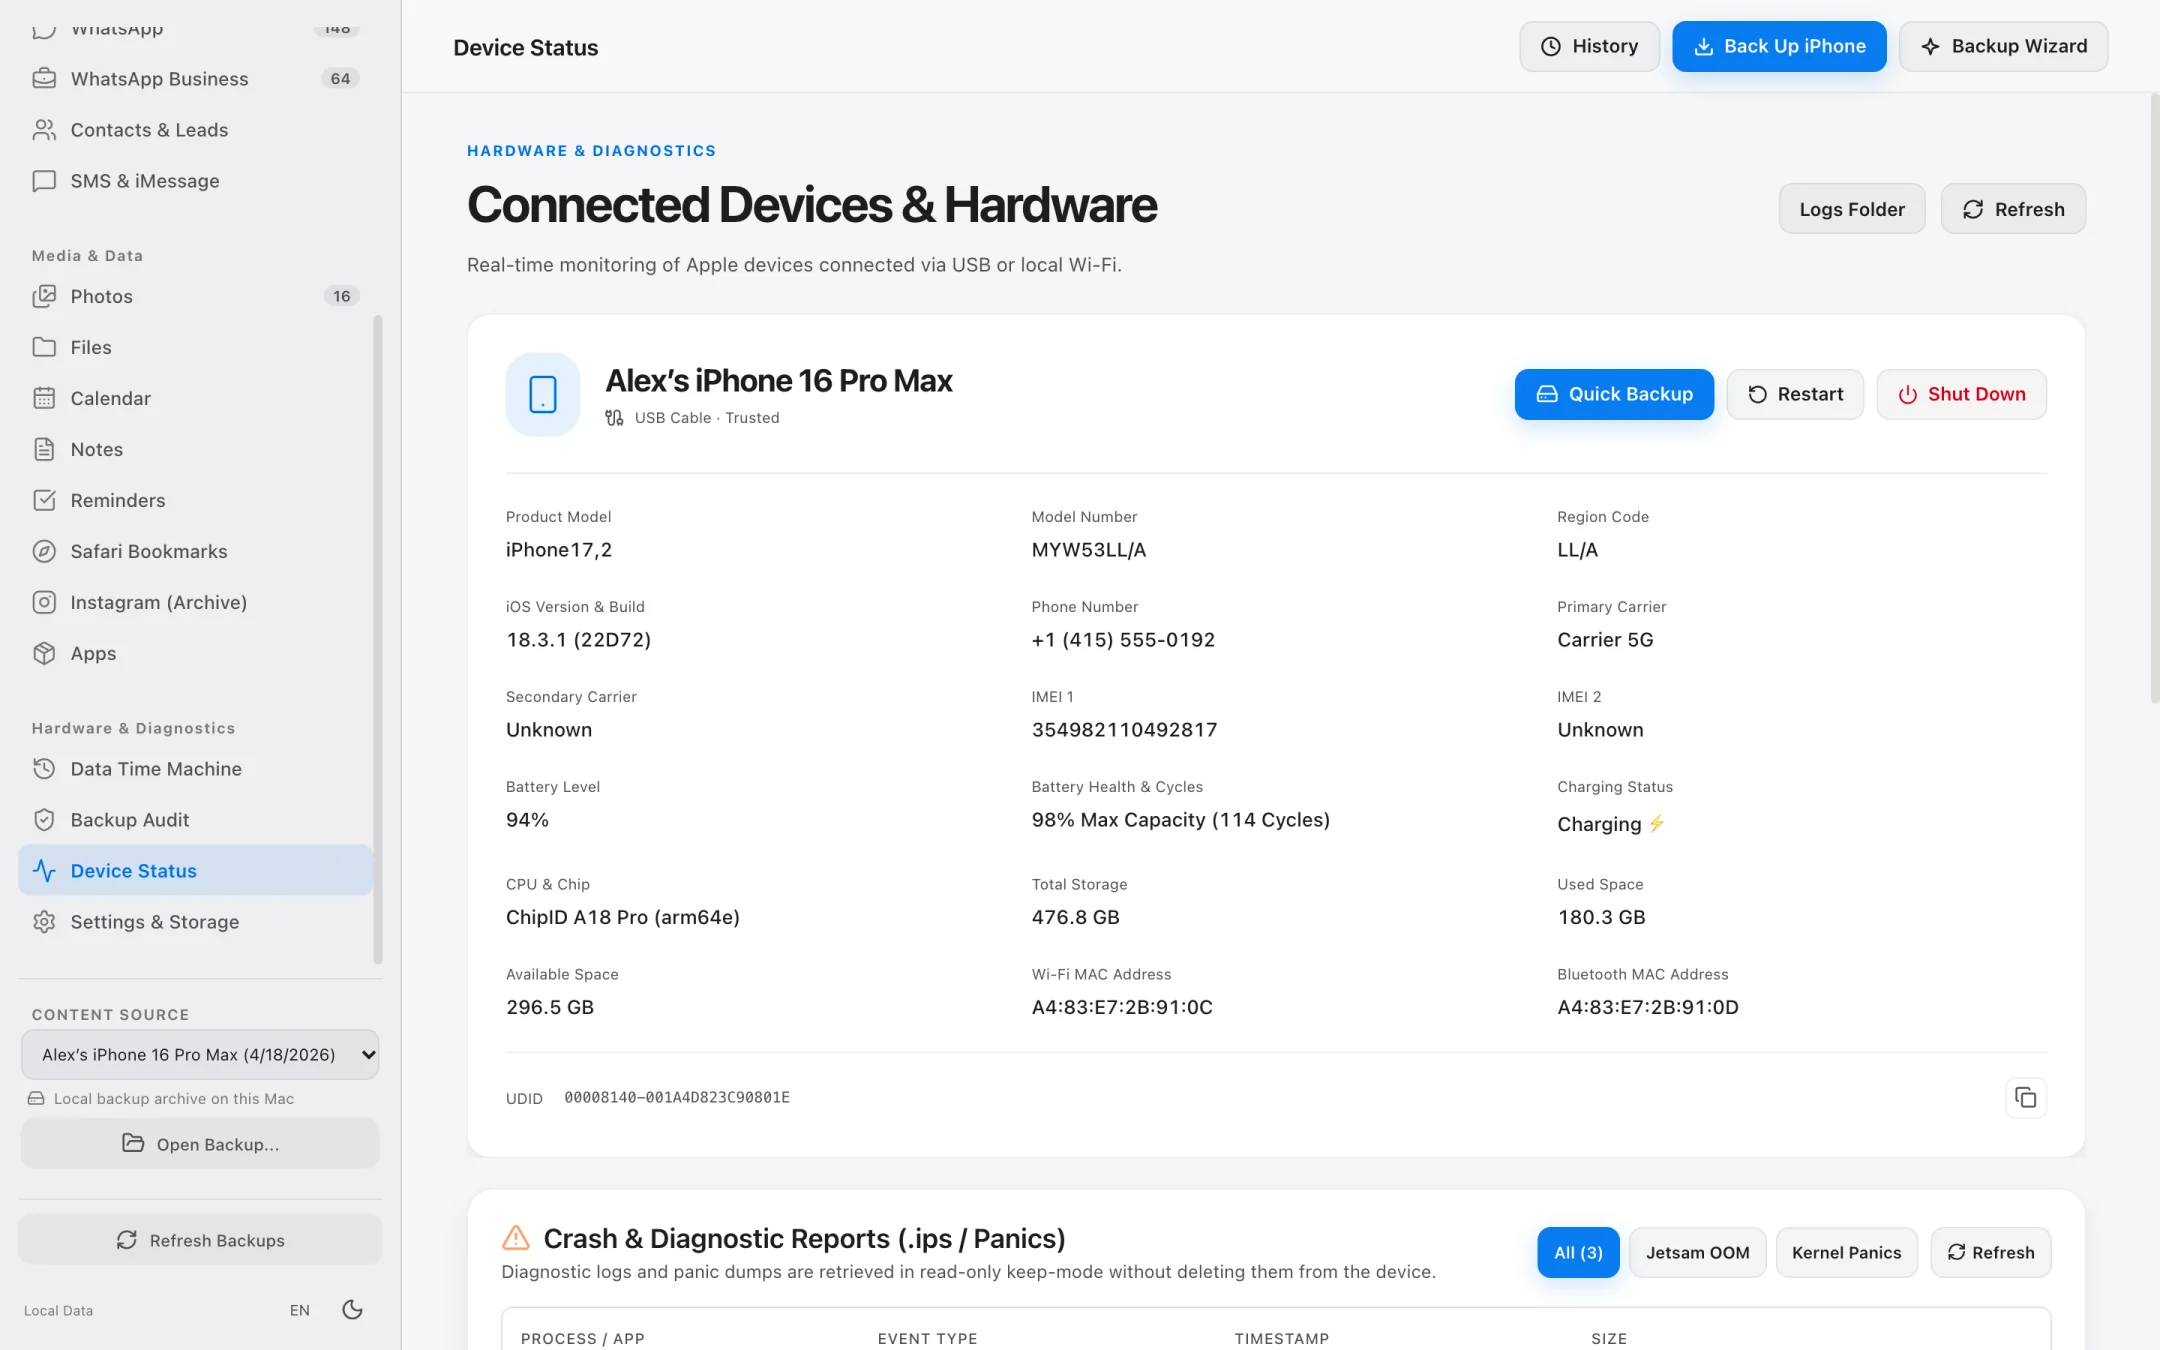Screen dimensions: 2160x1350
Task: Open Instagram (Archive) section
Action: tap(195, 602)
